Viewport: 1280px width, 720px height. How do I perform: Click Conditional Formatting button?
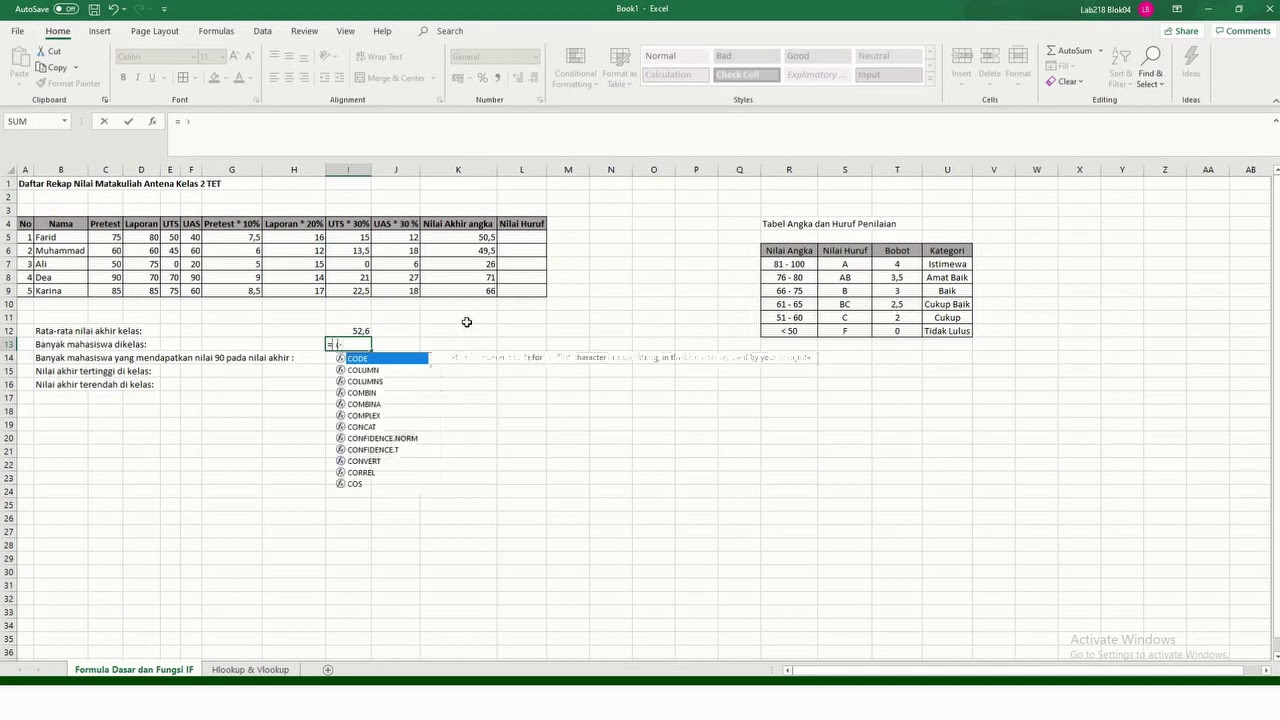click(x=575, y=67)
